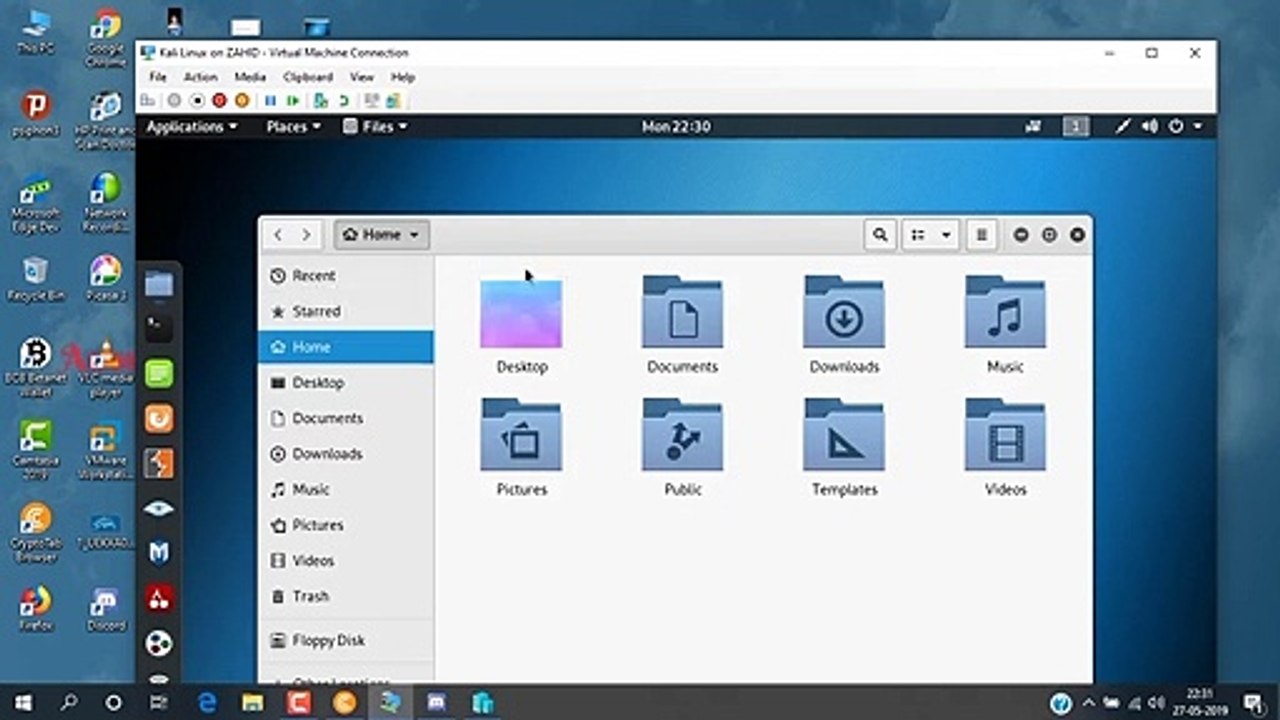1280x720 pixels.
Task: Go forward with the right arrow button
Action: tap(306, 235)
